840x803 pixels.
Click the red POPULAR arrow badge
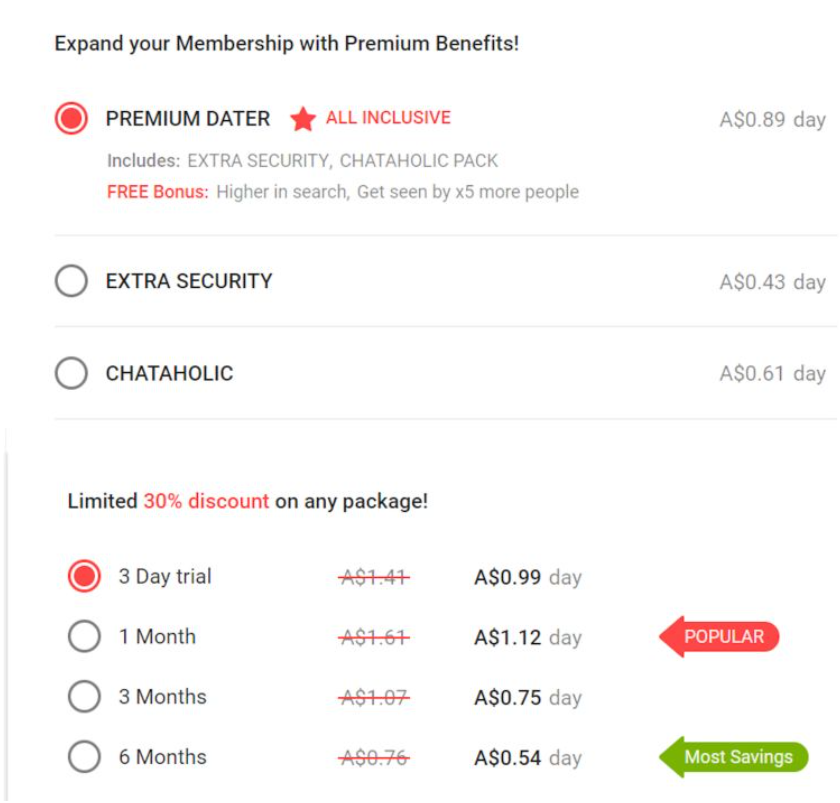click(x=720, y=637)
